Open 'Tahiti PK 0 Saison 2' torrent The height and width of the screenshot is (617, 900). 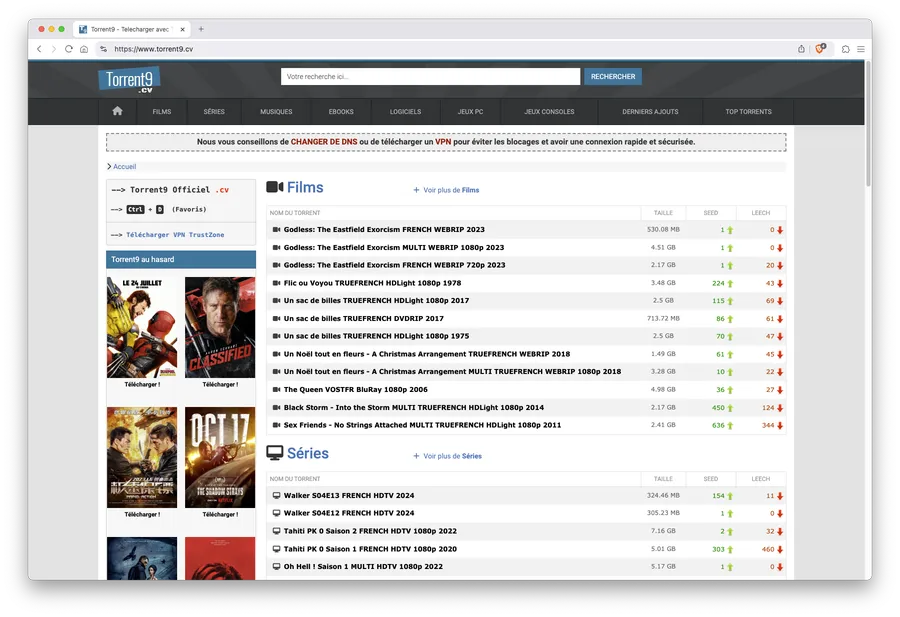coord(370,531)
